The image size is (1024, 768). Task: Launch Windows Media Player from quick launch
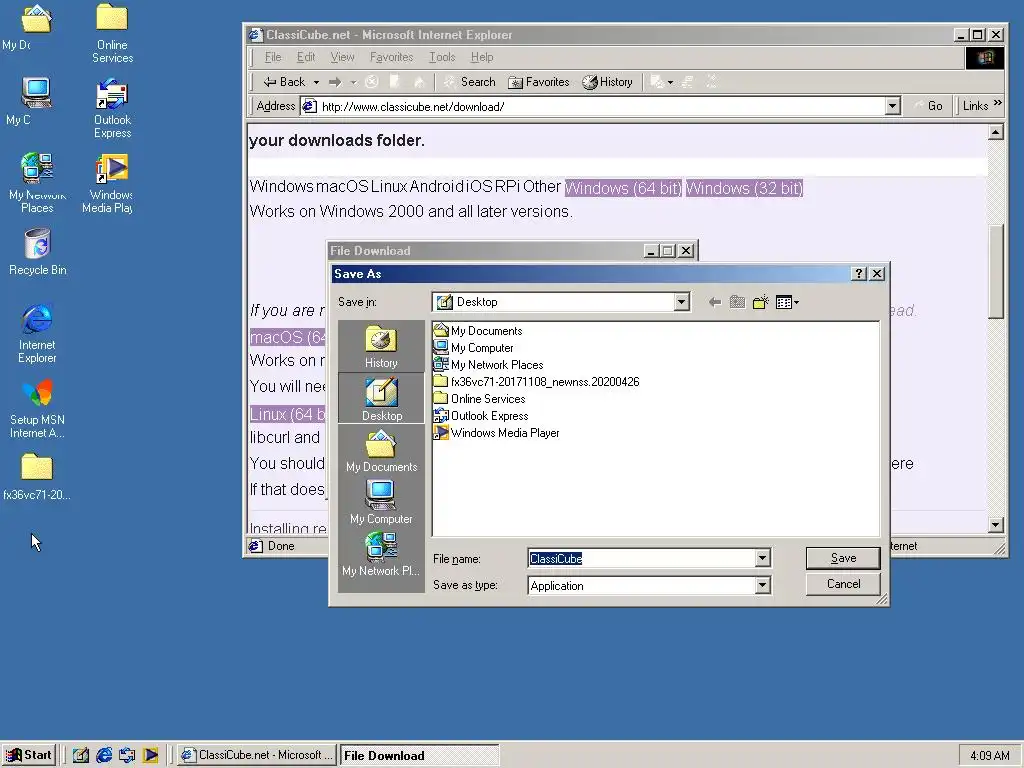click(150, 755)
